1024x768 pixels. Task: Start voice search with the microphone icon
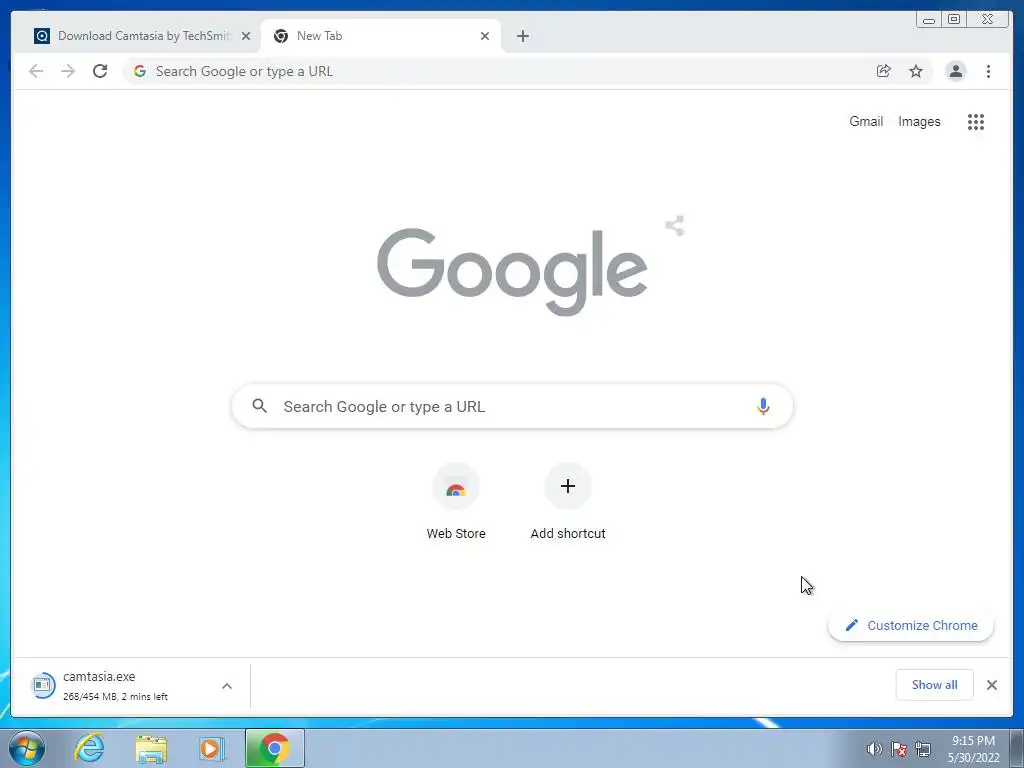(763, 406)
